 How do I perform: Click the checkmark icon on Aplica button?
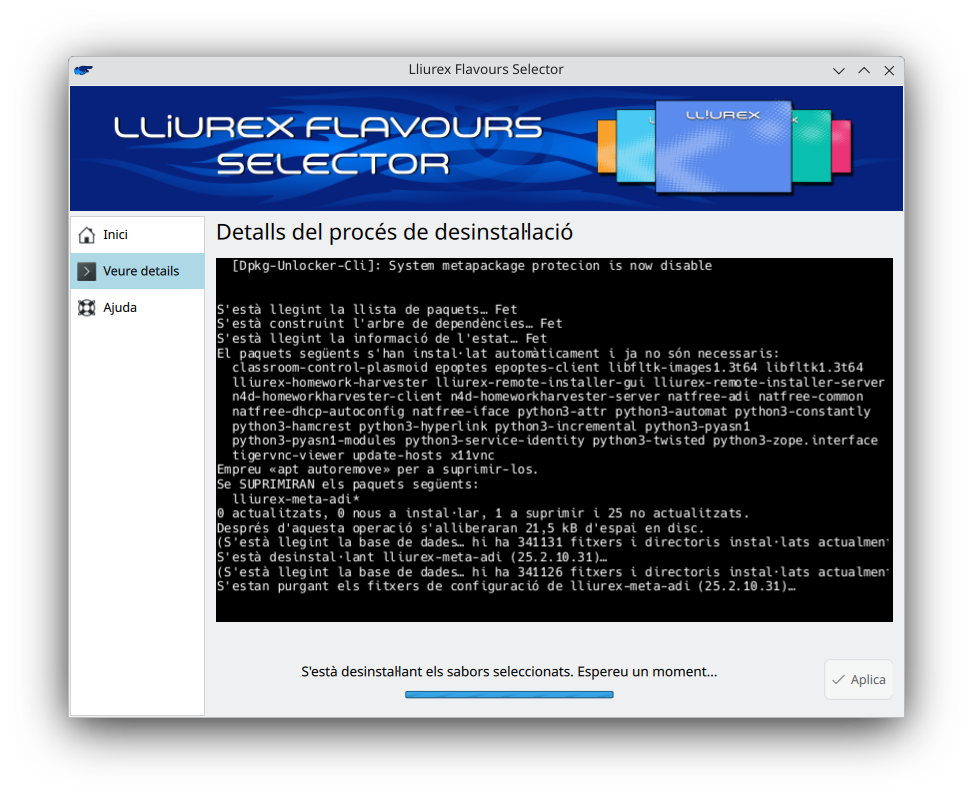838,680
